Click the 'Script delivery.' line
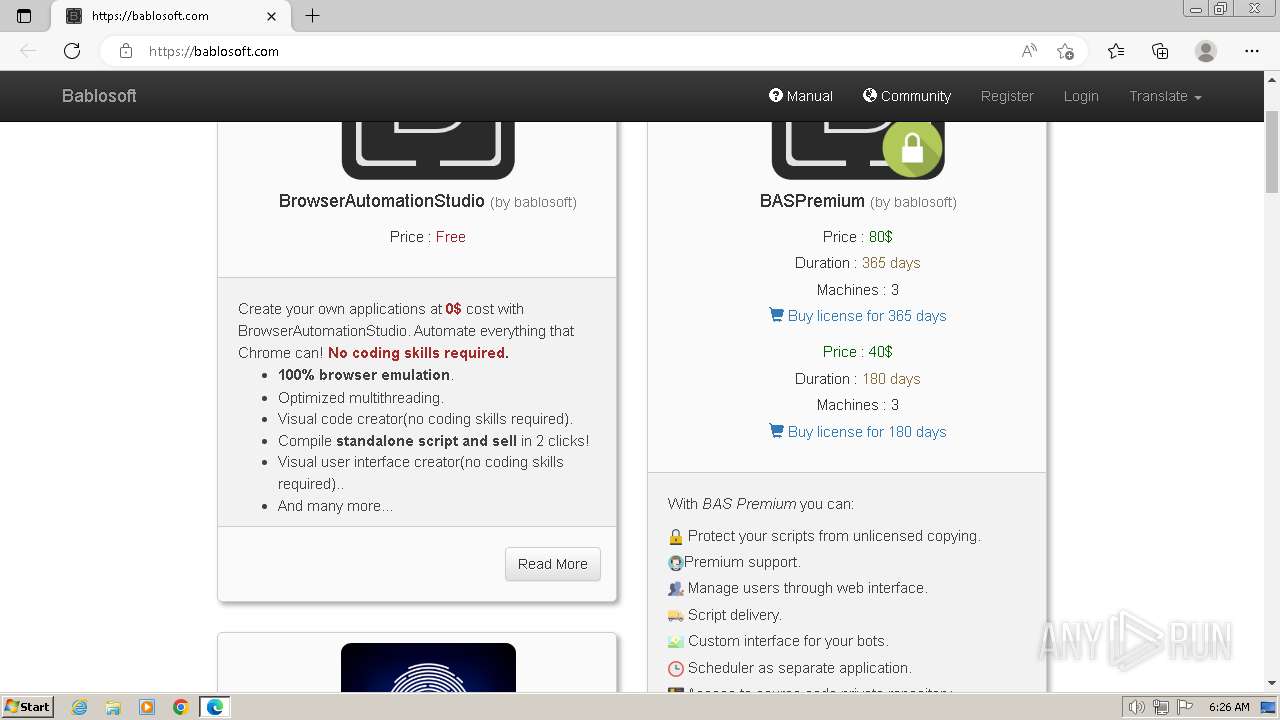 (x=725, y=615)
